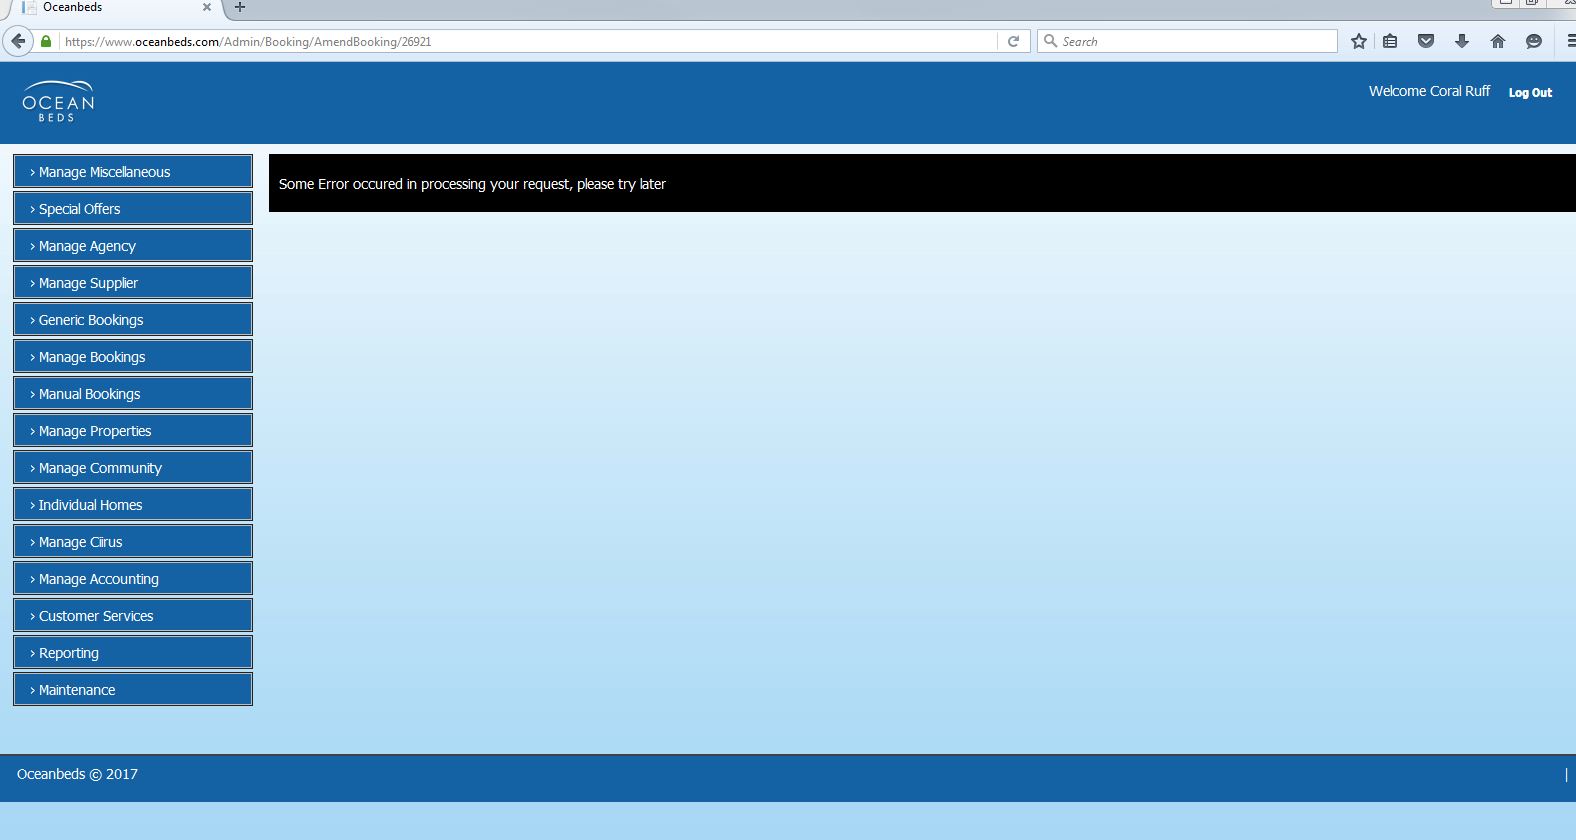Bookmark this page with the star icon
Screen dimensions: 1576x840
pos(1358,41)
